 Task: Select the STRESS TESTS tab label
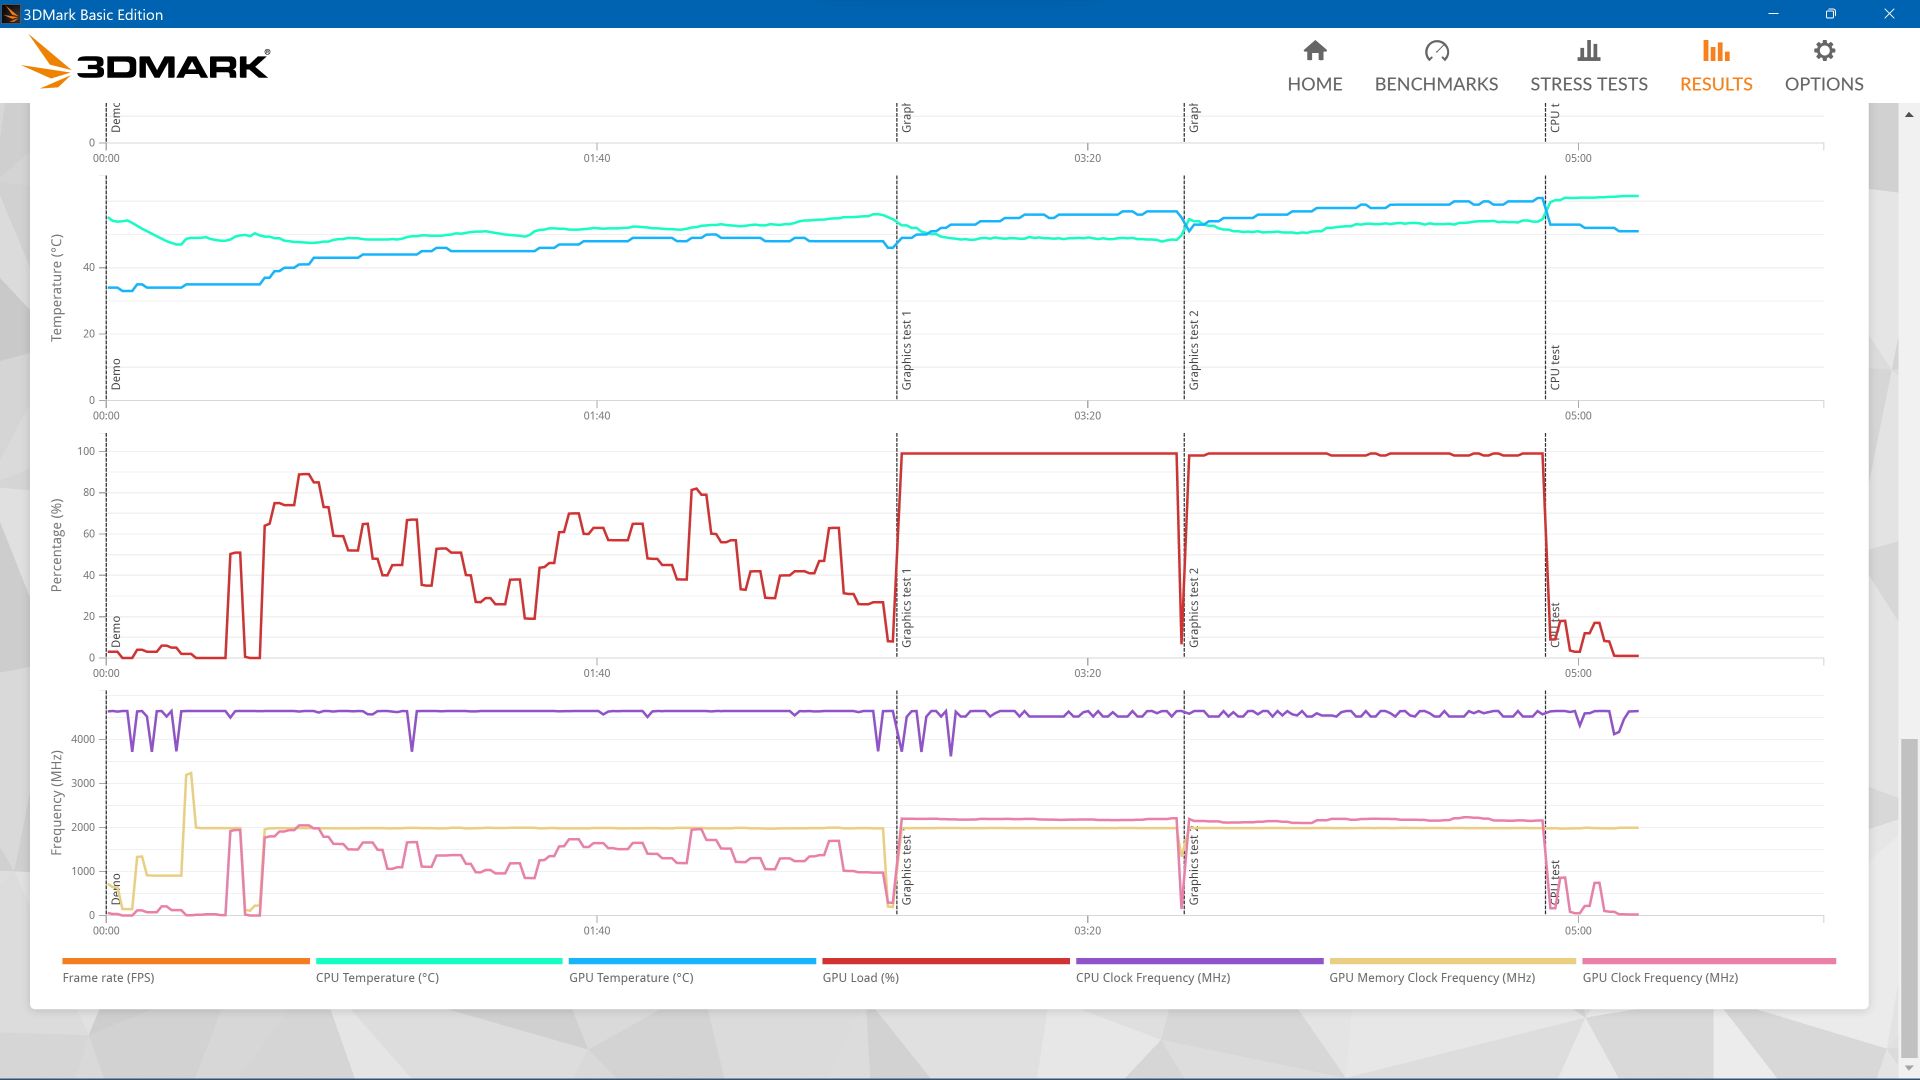click(x=1588, y=84)
